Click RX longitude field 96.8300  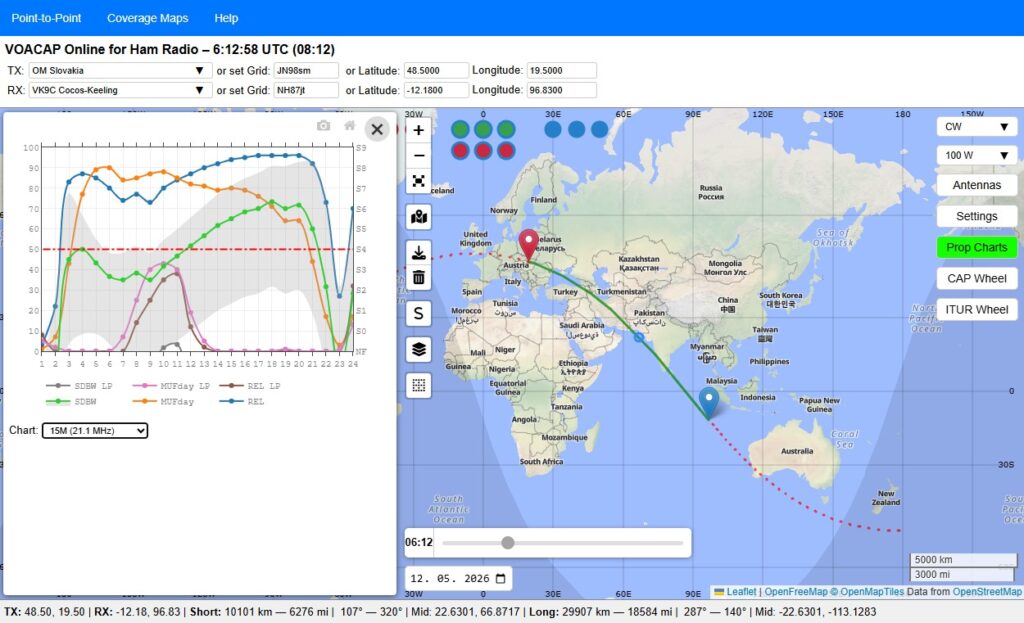[x=562, y=90]
